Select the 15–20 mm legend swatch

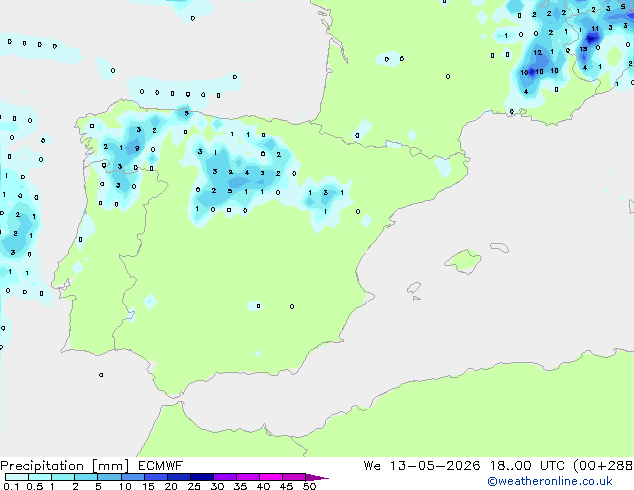coord(156,477)
